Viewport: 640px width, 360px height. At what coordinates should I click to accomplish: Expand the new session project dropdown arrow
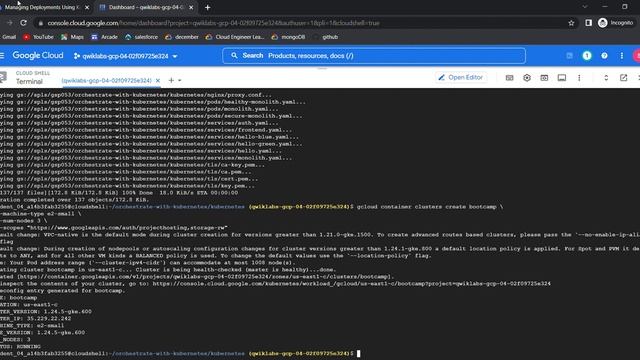180,80
